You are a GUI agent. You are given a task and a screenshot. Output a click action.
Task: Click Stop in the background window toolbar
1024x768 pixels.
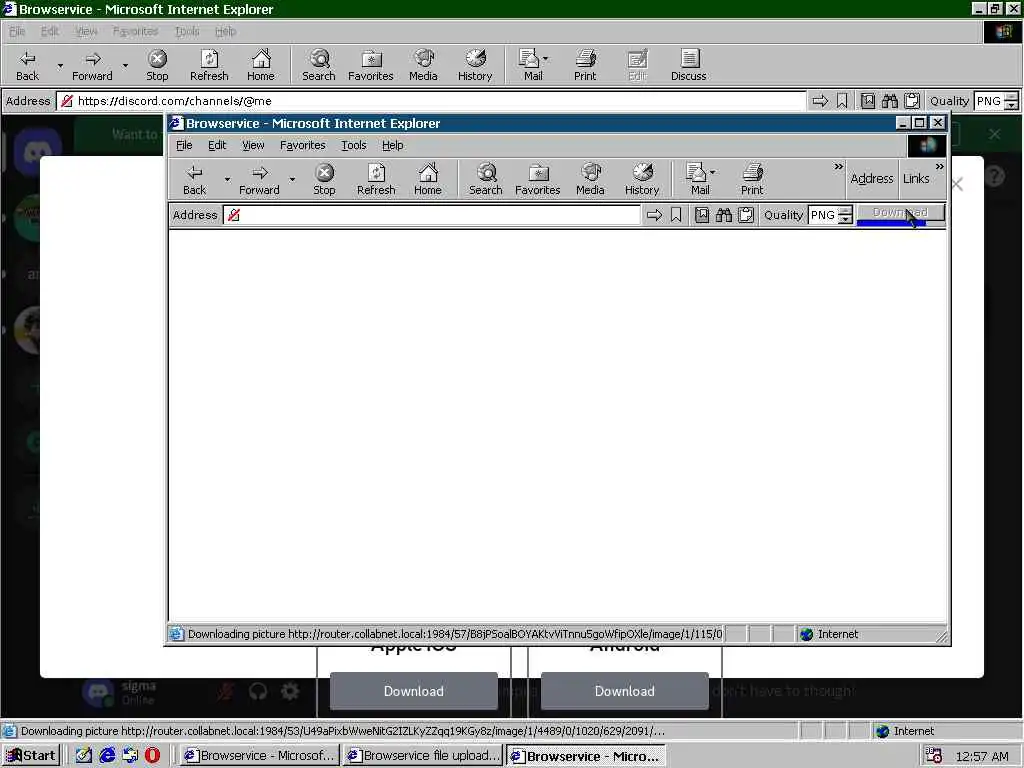pos(157,65)
